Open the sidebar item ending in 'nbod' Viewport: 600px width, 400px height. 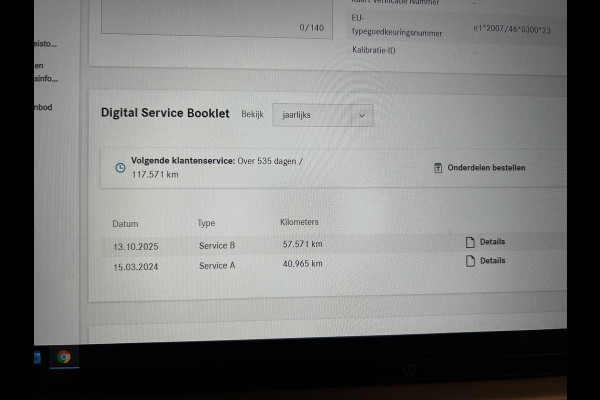coord(43,107)
